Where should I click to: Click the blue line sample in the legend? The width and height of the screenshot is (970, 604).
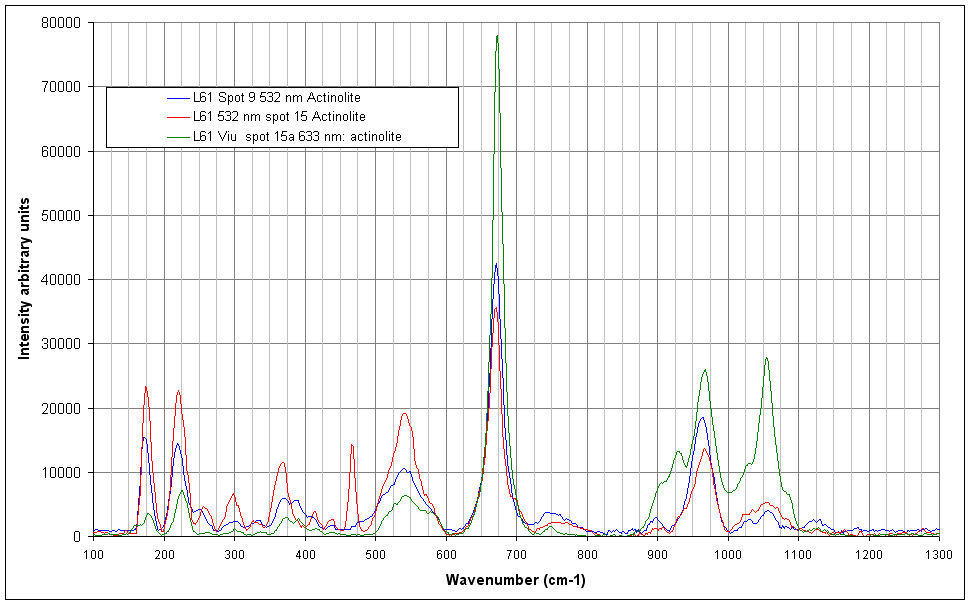click(178, 99)
